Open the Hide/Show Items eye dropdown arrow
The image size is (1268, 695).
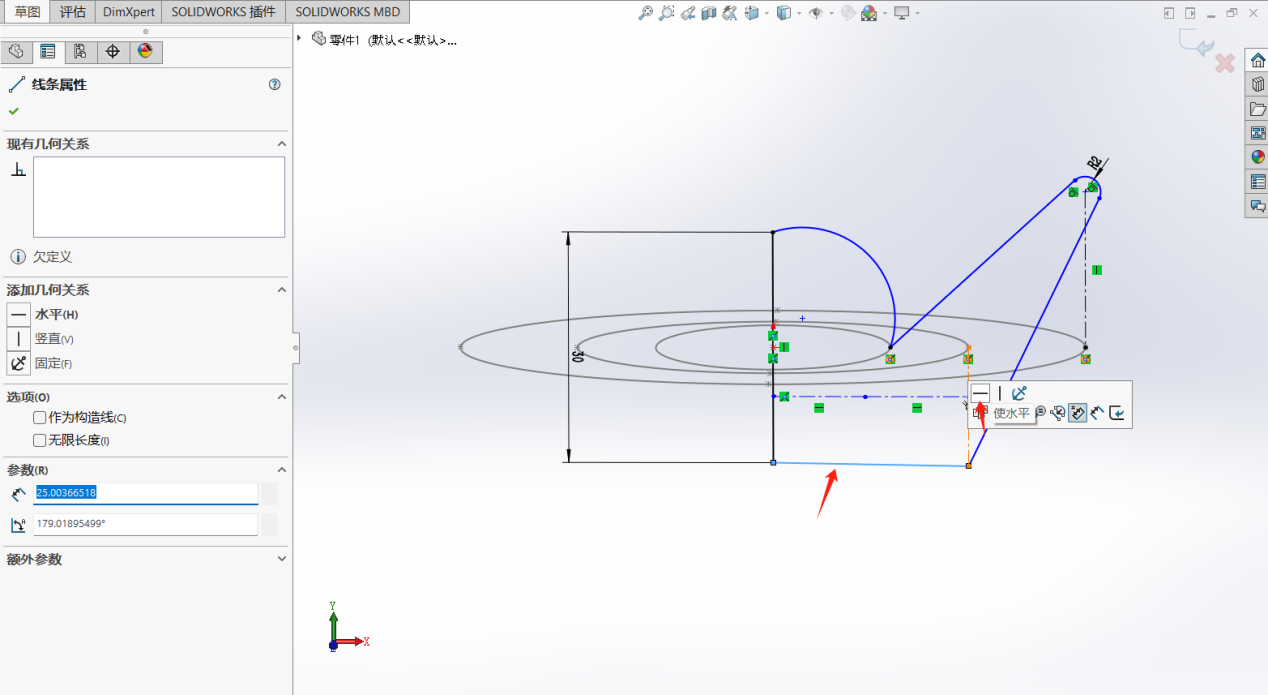point(833,14)
